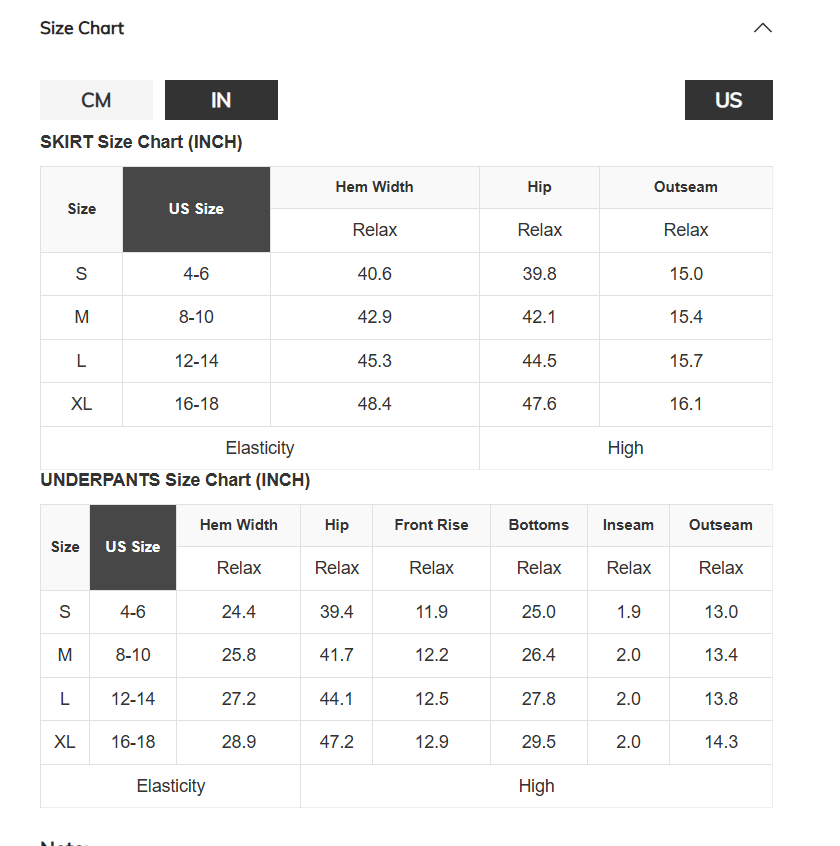Click the SKIRT Size Chart (INCH) title
The height and width of the screenshot is (846, 840).
coord(141,142)
